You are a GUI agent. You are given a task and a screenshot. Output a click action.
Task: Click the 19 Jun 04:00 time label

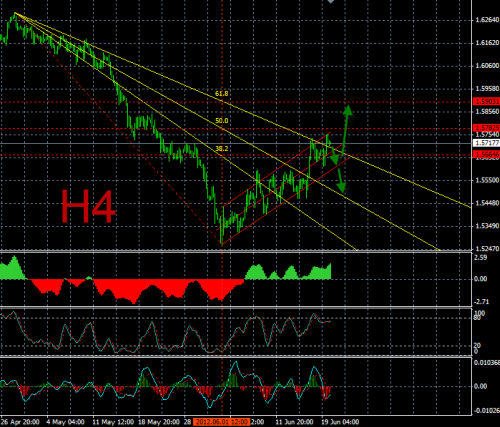coord(340,422)
